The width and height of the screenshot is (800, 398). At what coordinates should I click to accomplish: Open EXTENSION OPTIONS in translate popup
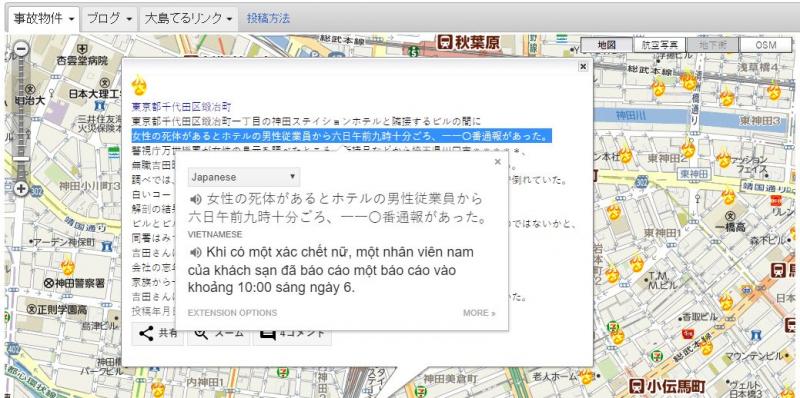233,313
